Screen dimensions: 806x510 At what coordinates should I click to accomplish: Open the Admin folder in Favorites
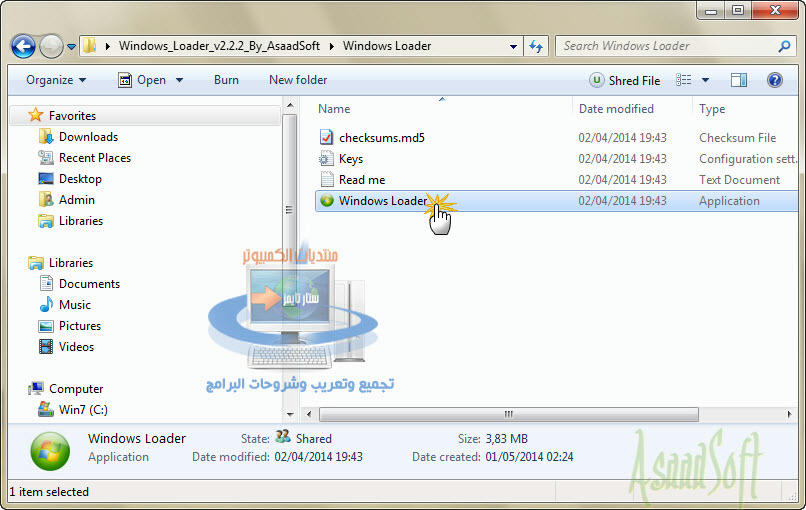click(76, 199)
